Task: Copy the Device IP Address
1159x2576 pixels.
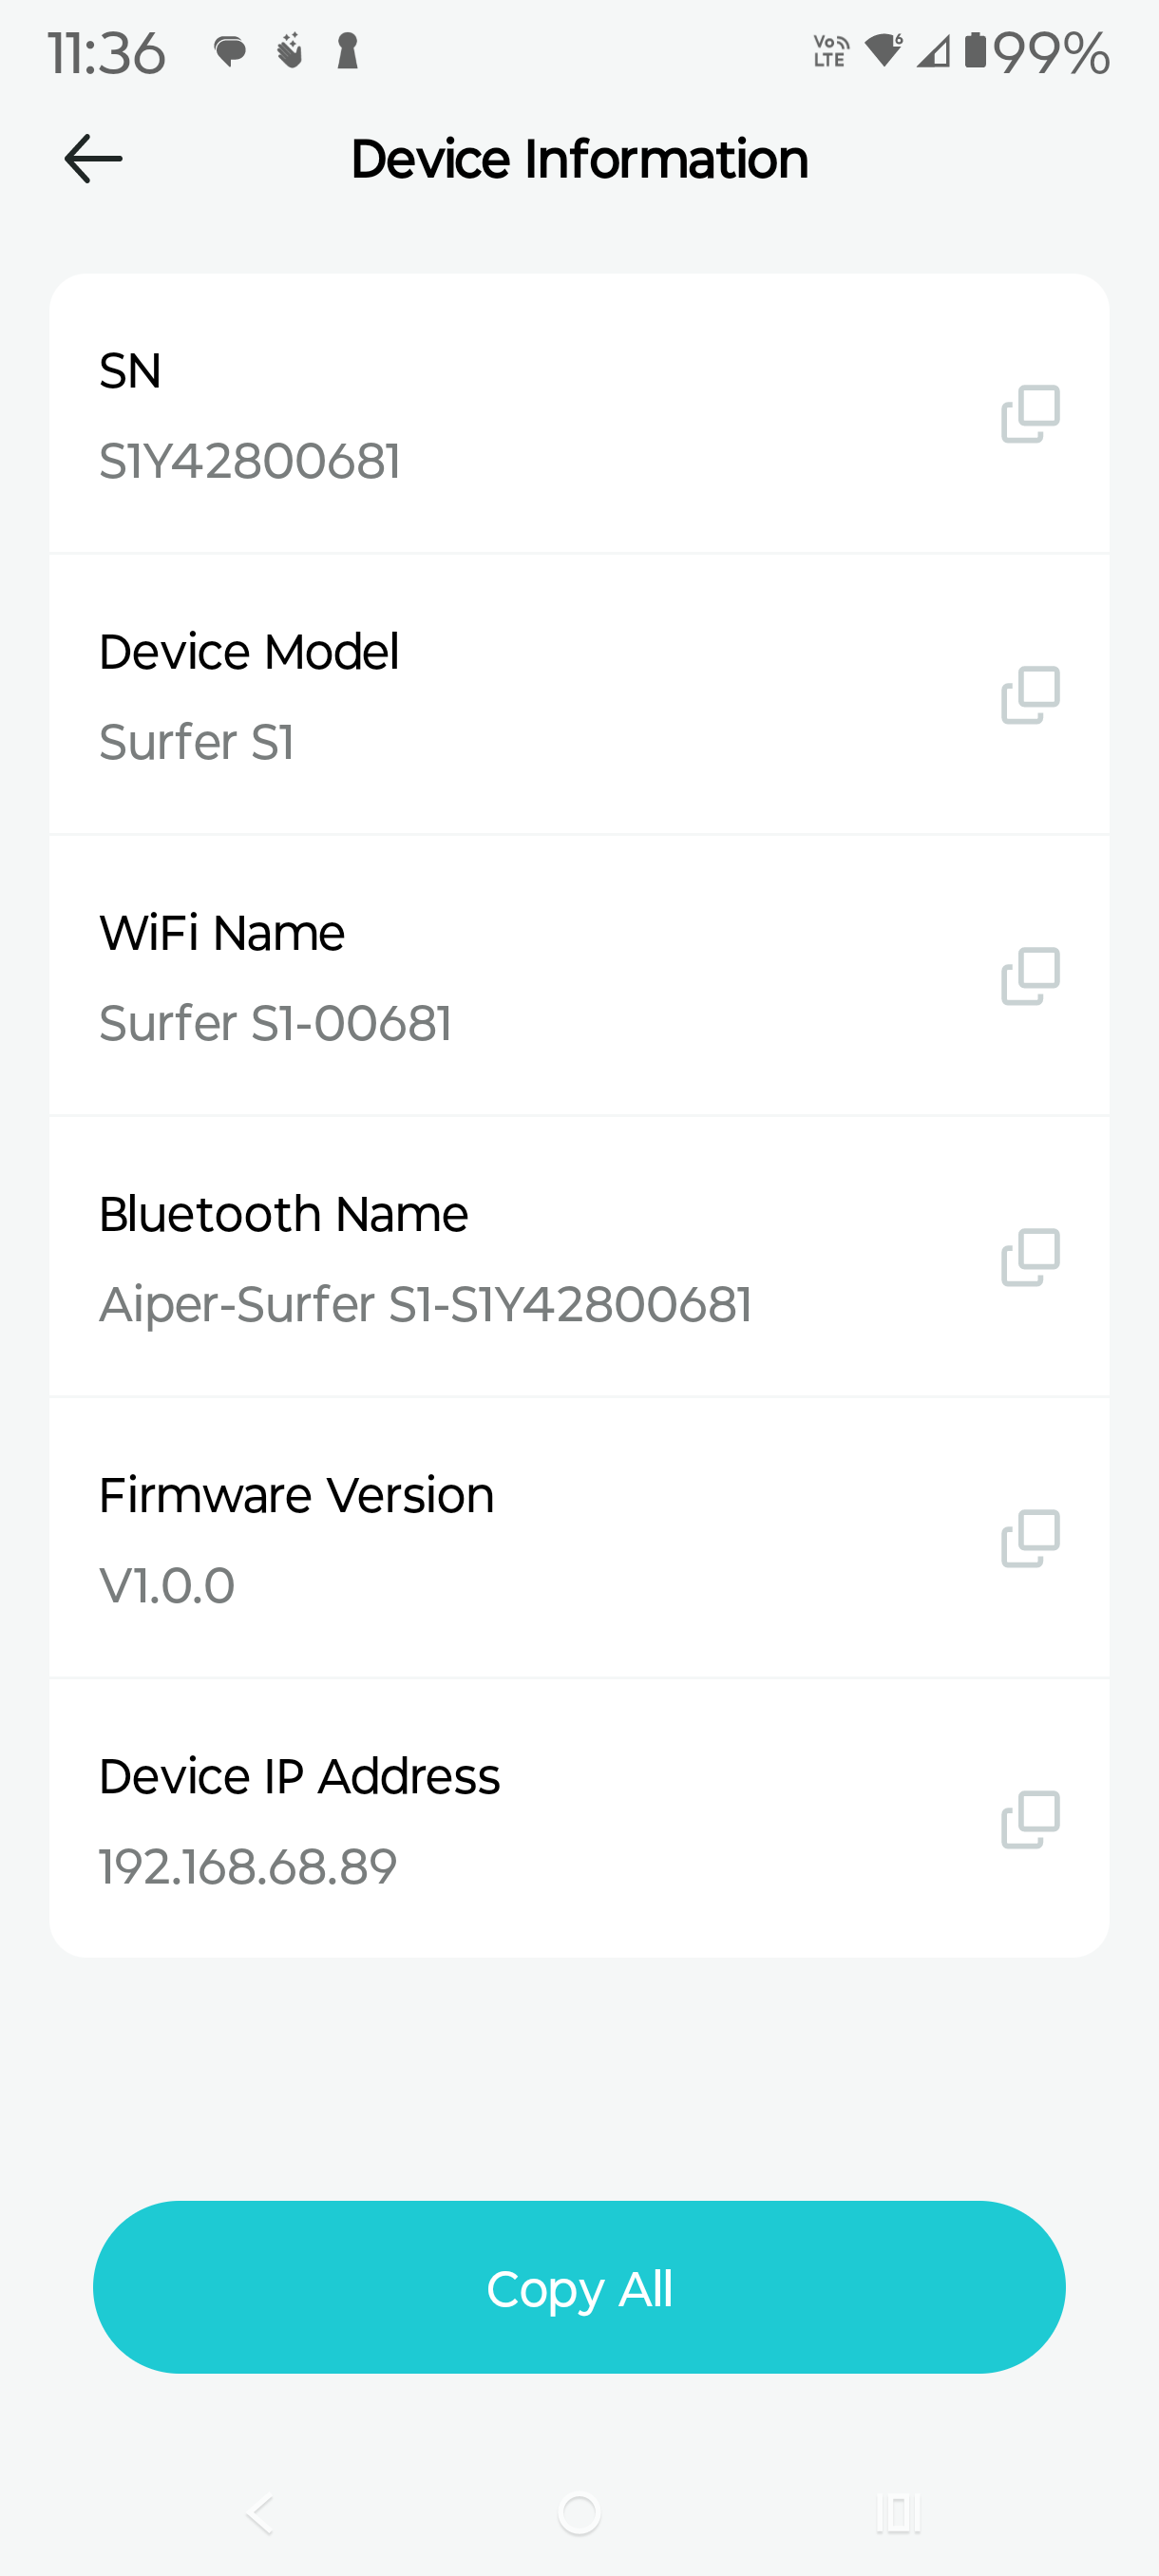Action: [x=1030, y=1819]
